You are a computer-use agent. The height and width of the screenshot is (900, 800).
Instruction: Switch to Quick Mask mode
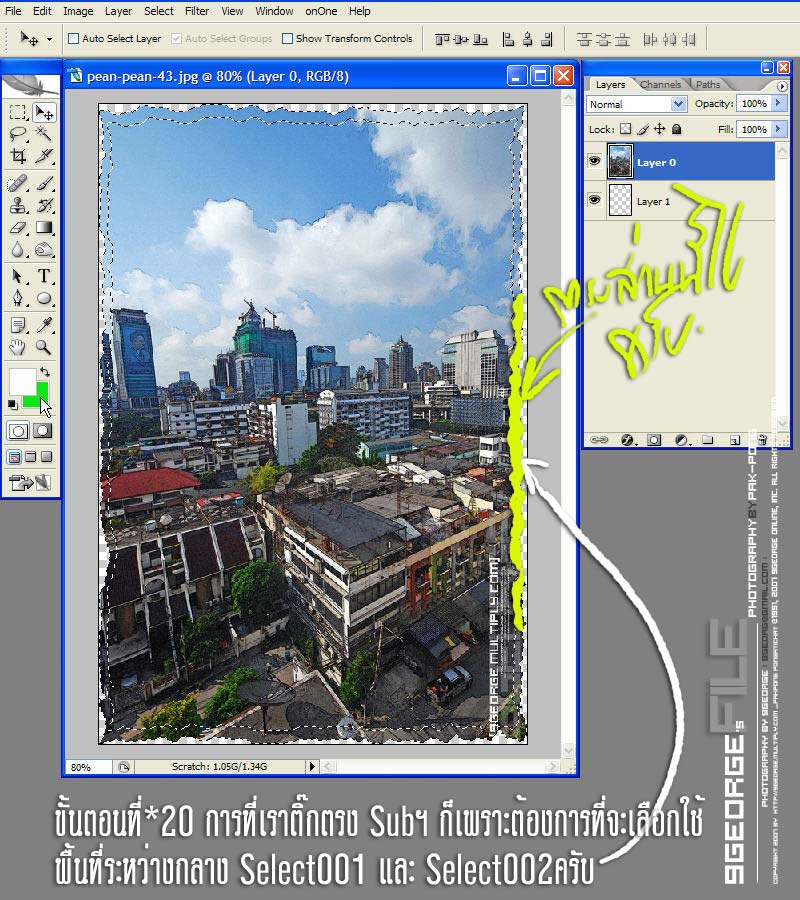pos(42,430)
